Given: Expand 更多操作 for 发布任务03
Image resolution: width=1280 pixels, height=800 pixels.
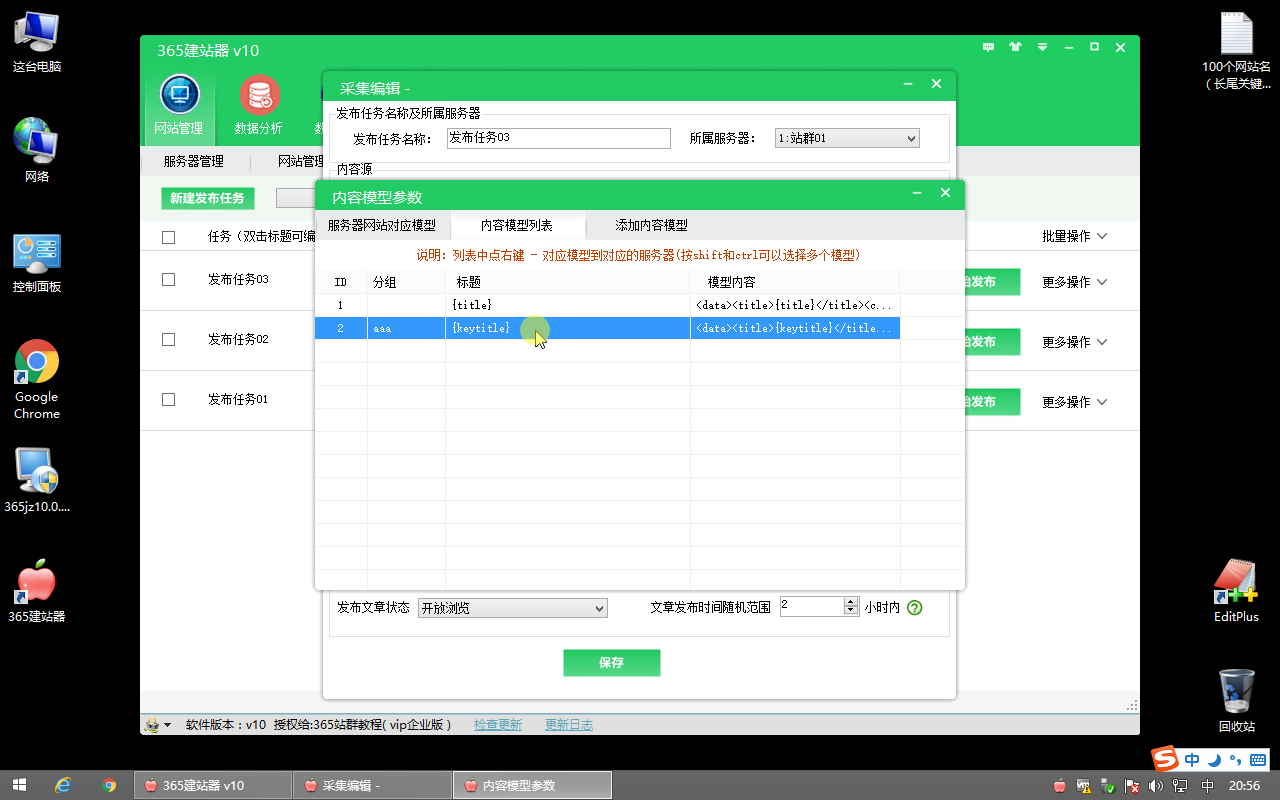Looking at the screenshot, I should pyautogui.click(x=1074, y=282).
